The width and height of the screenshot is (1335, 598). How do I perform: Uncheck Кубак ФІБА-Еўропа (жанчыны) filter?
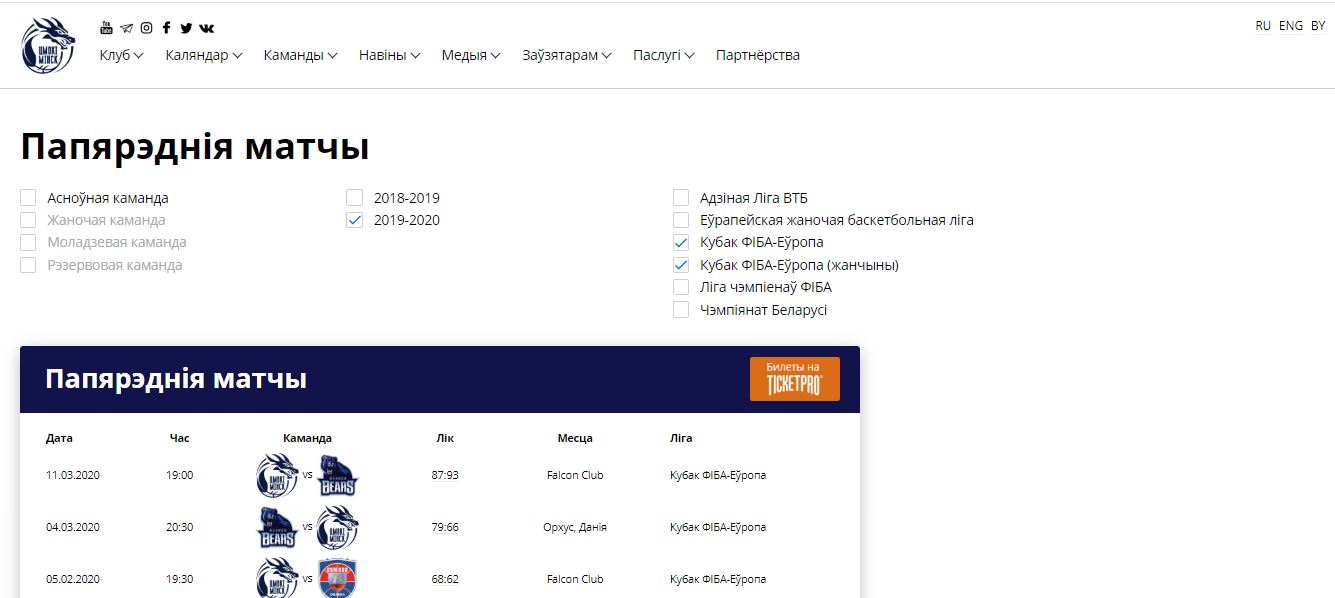[681, 265]
